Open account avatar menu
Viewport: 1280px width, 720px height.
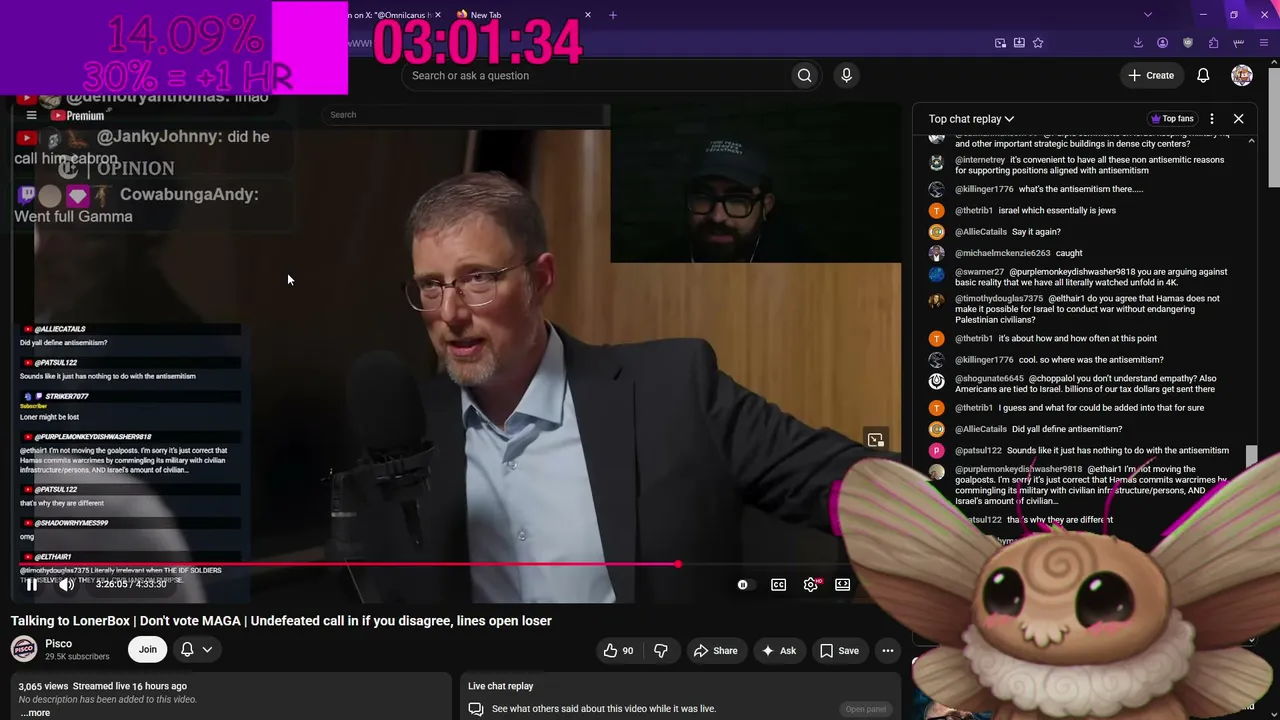tap(1242, 75)
